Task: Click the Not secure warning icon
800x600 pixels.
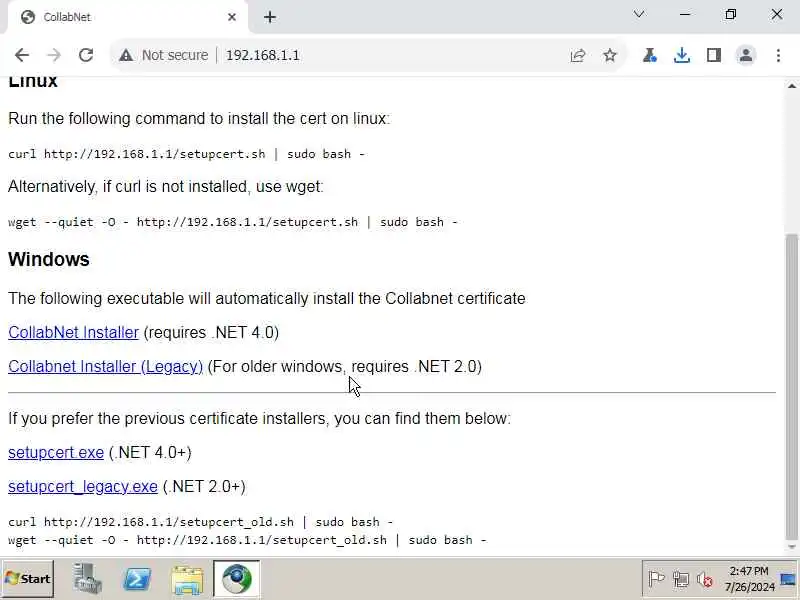Action: pos(126,55)
